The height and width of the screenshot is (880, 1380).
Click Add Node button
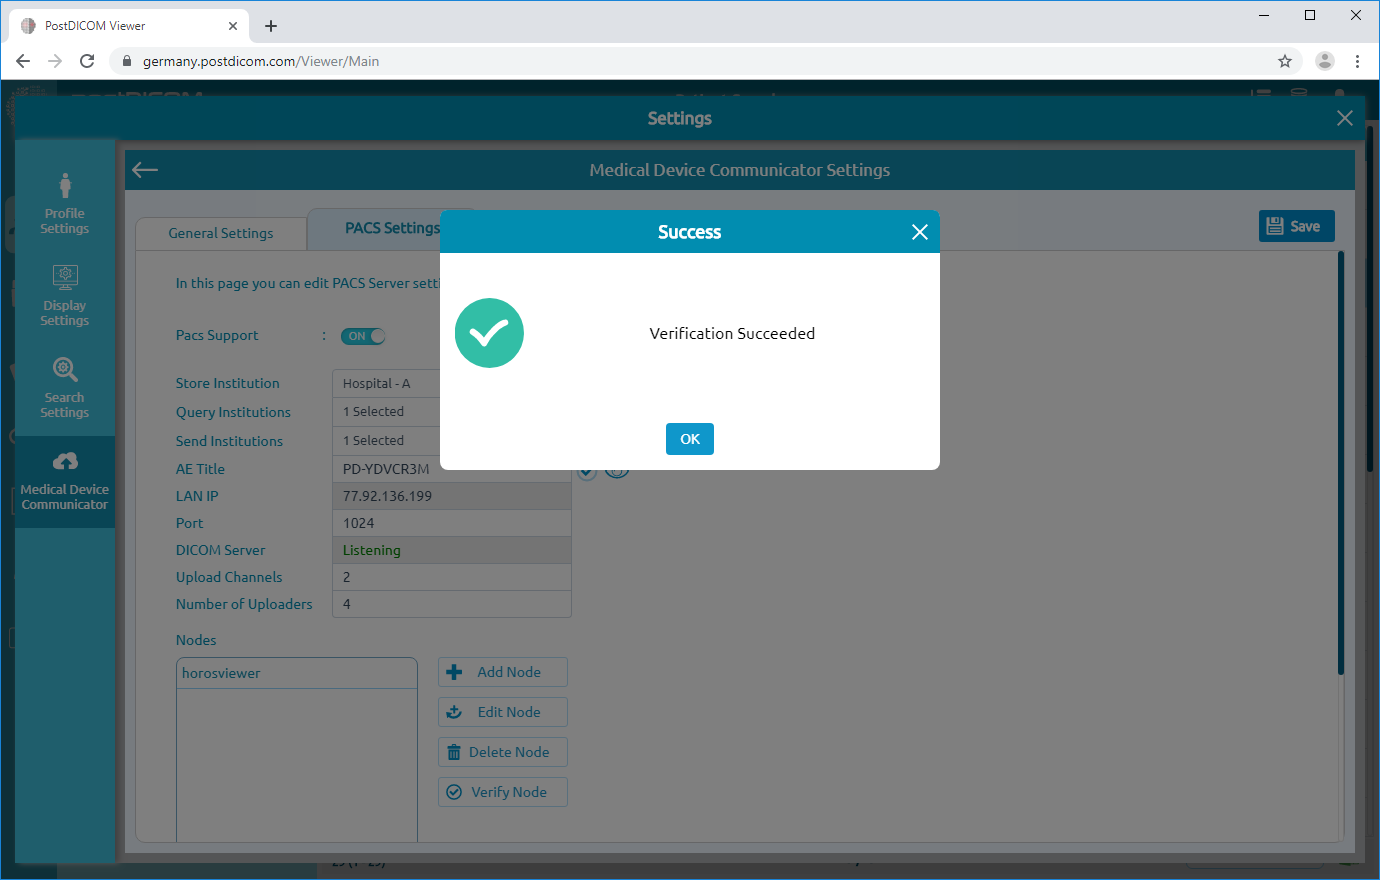503,672
